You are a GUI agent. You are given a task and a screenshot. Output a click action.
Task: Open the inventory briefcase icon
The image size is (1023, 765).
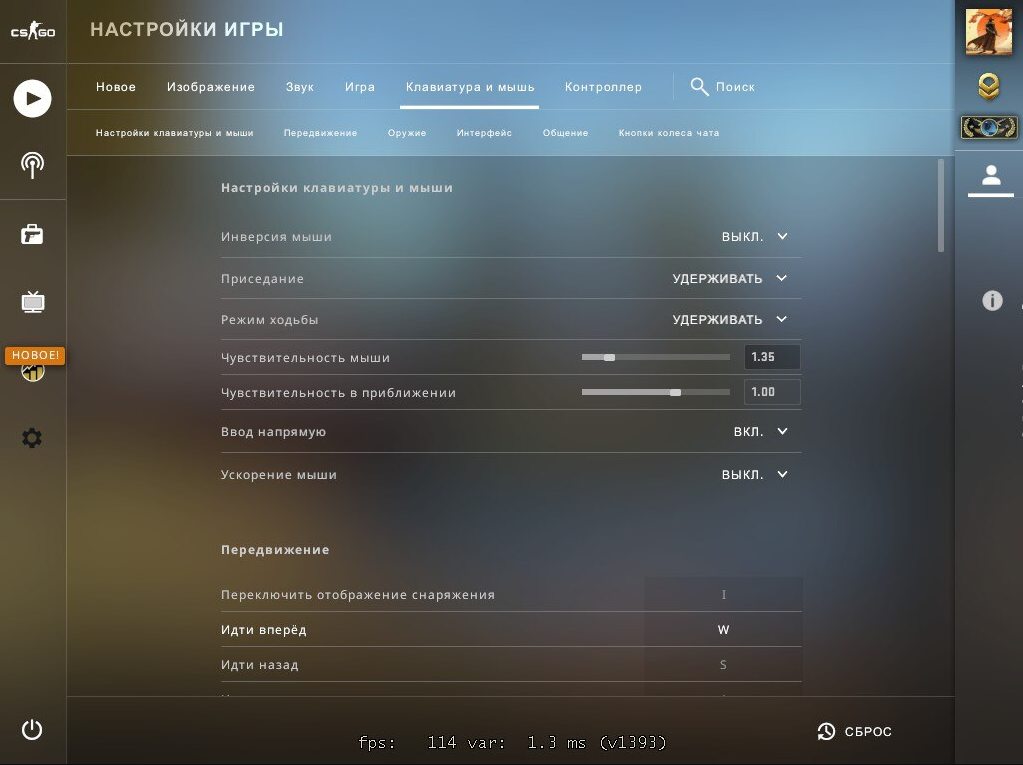point(32,234)
